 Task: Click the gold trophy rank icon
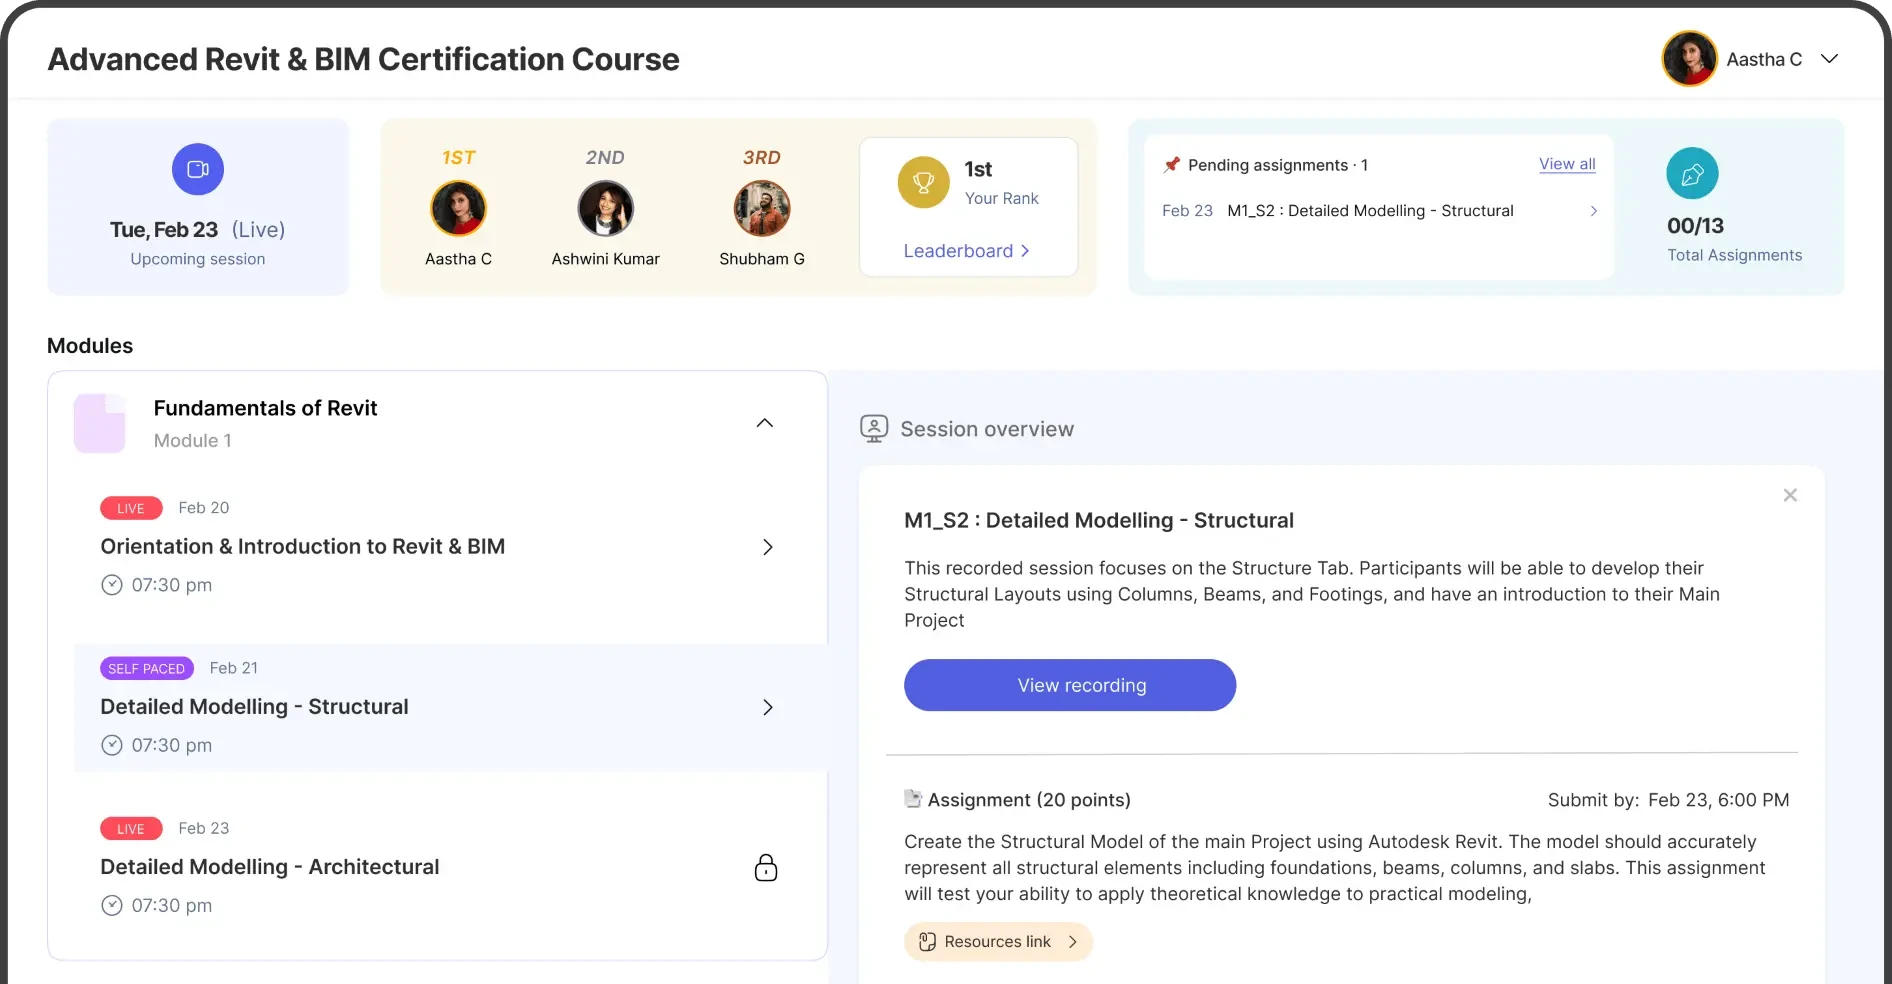(x=923, y=182)
